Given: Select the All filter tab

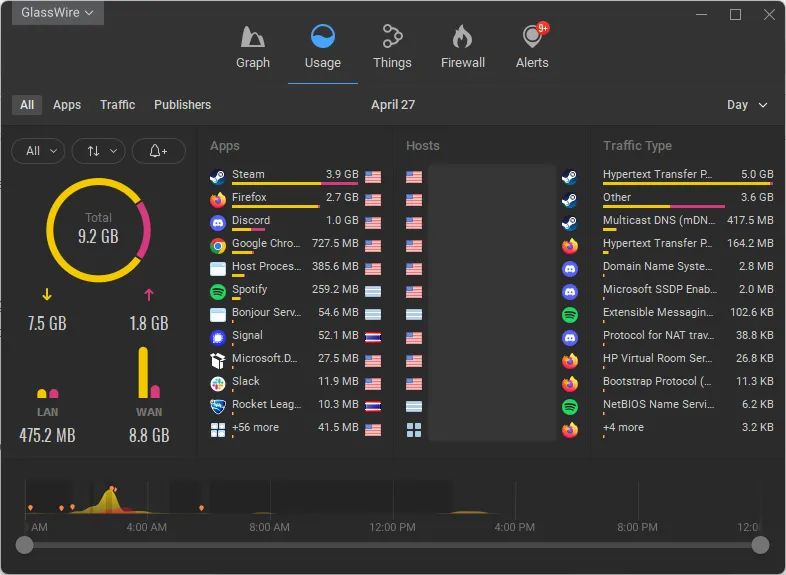Looking at the screenshot, I should (27, 105).
